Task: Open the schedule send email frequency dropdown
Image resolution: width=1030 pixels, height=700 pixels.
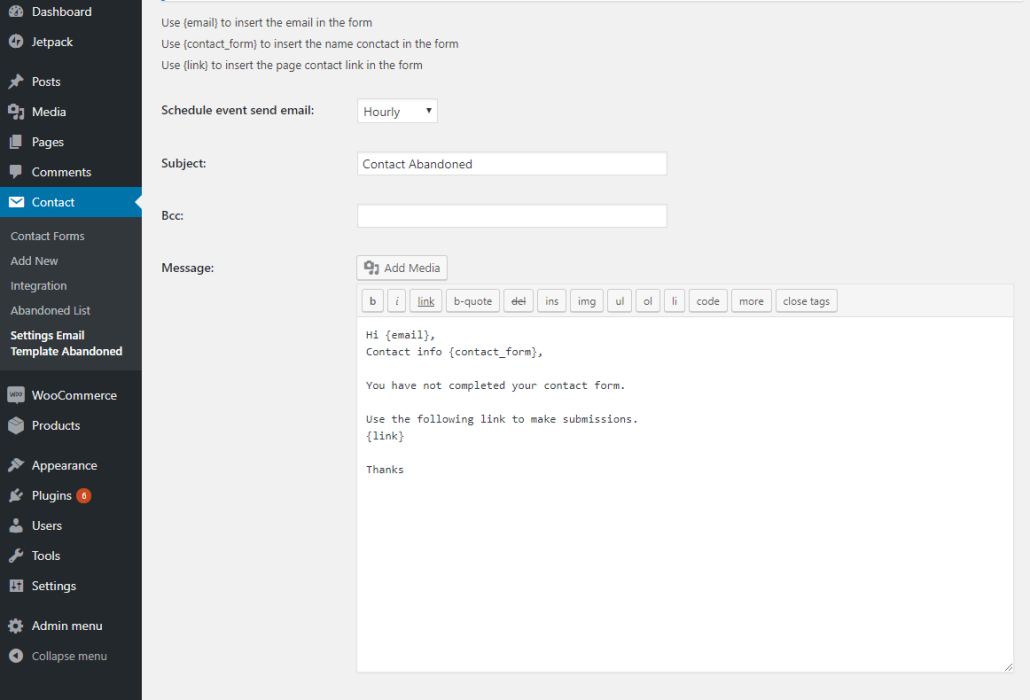Action: coord(396,110)
